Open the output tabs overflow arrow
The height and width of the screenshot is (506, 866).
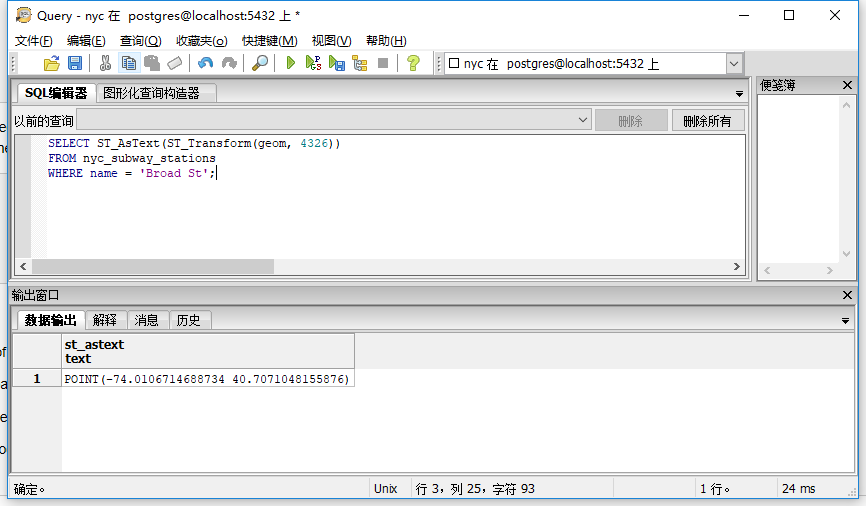(x=845, y=321)
